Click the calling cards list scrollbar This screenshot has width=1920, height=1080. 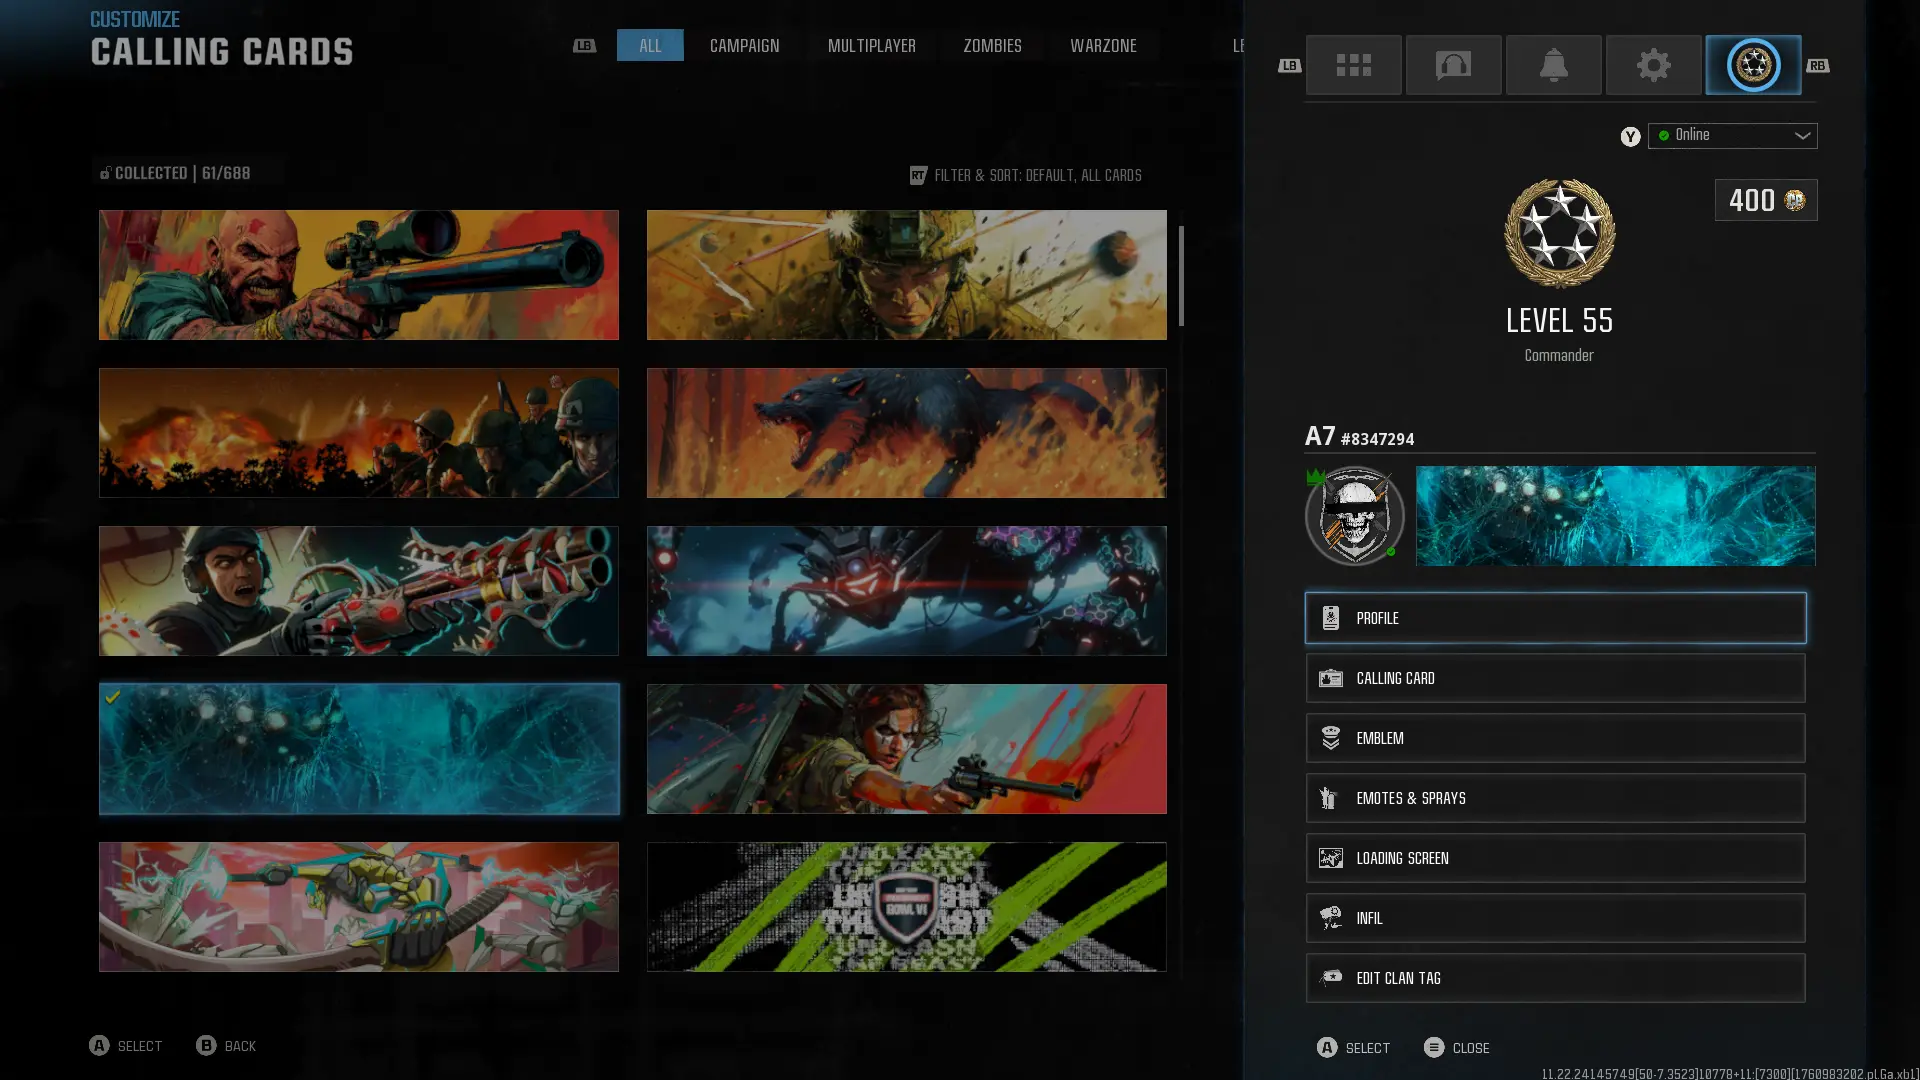coord(1181,276)
